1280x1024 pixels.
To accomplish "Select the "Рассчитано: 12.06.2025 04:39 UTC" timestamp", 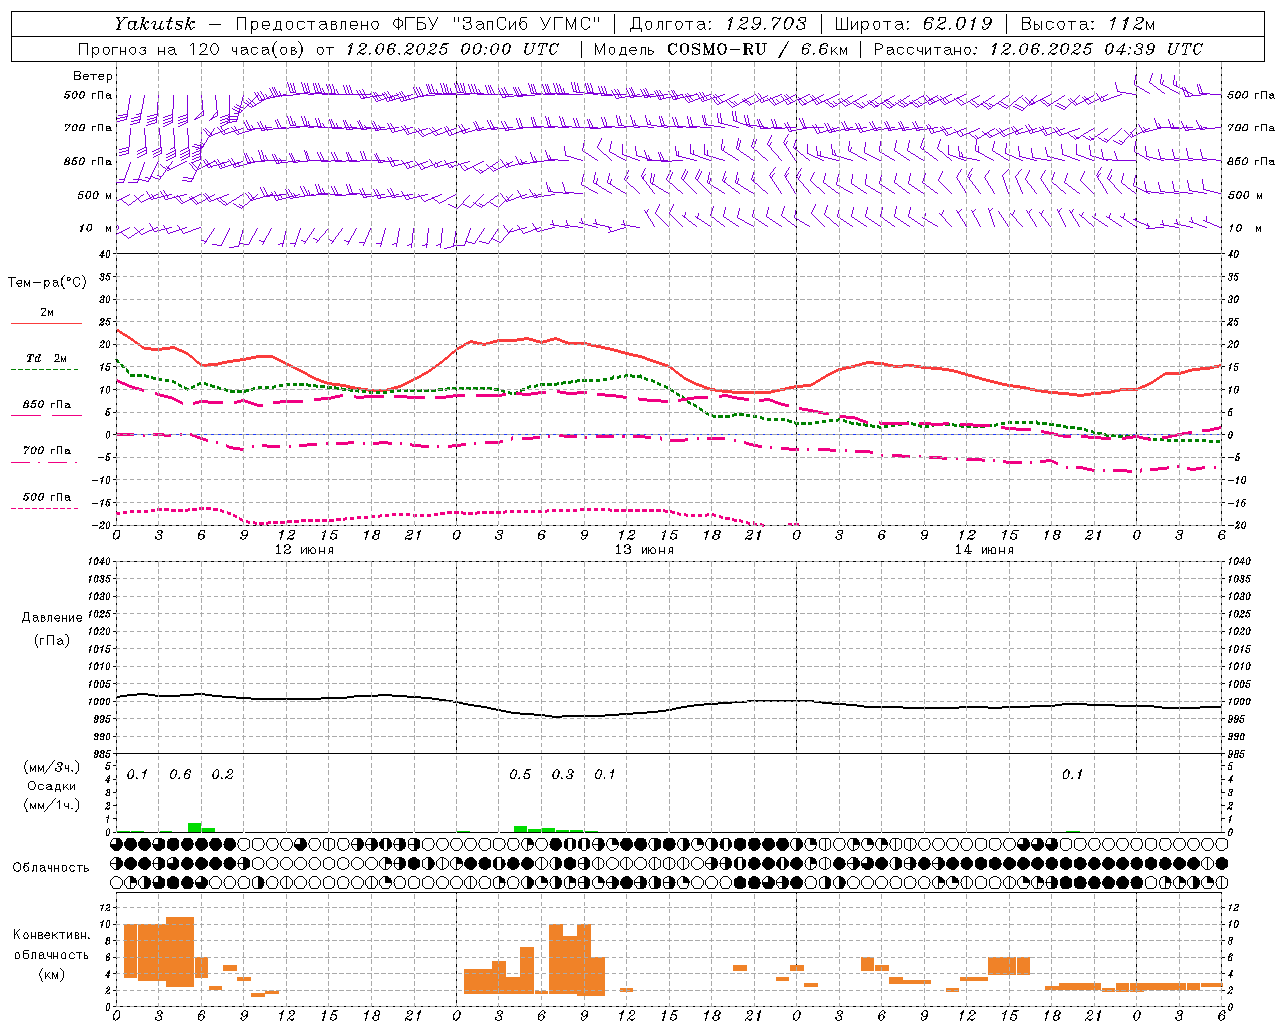I will [x=1038, y=49].
